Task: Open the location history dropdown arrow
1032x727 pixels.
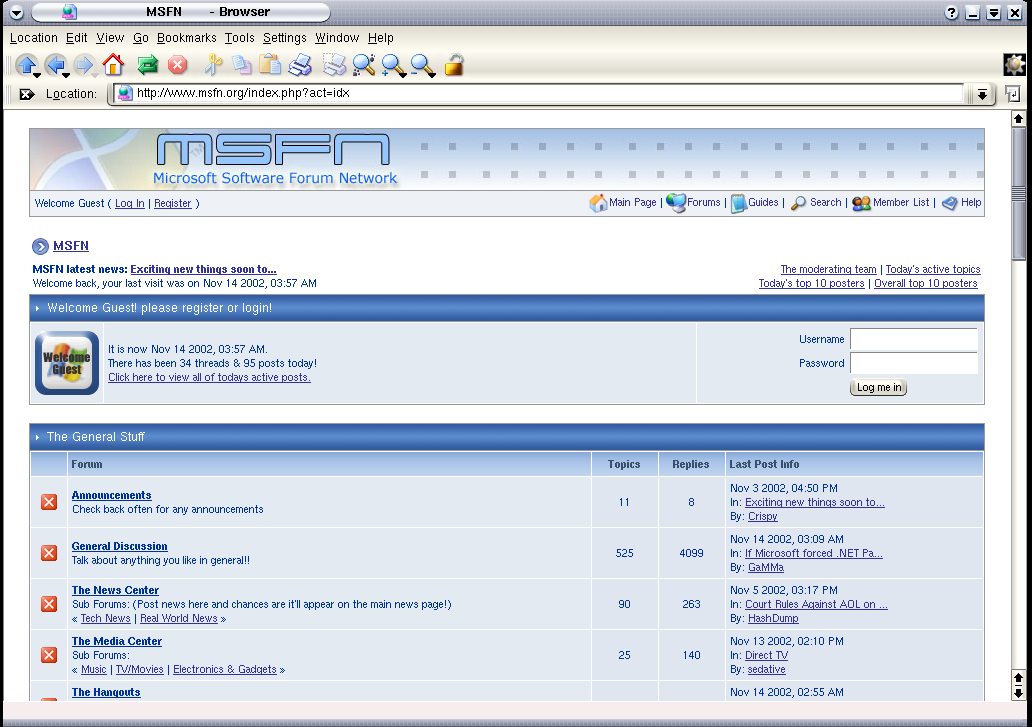Action: tap(982, 94)
